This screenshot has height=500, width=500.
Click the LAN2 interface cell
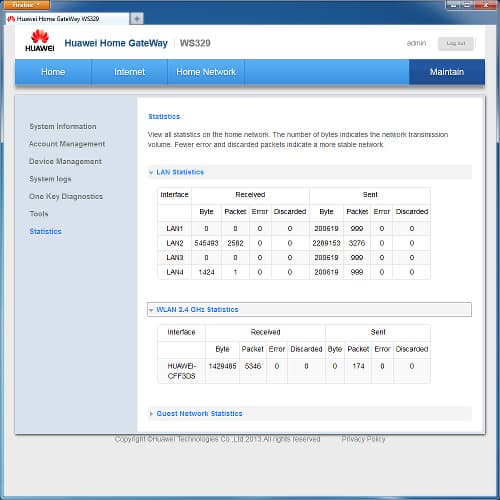click(x=175, y=243)
